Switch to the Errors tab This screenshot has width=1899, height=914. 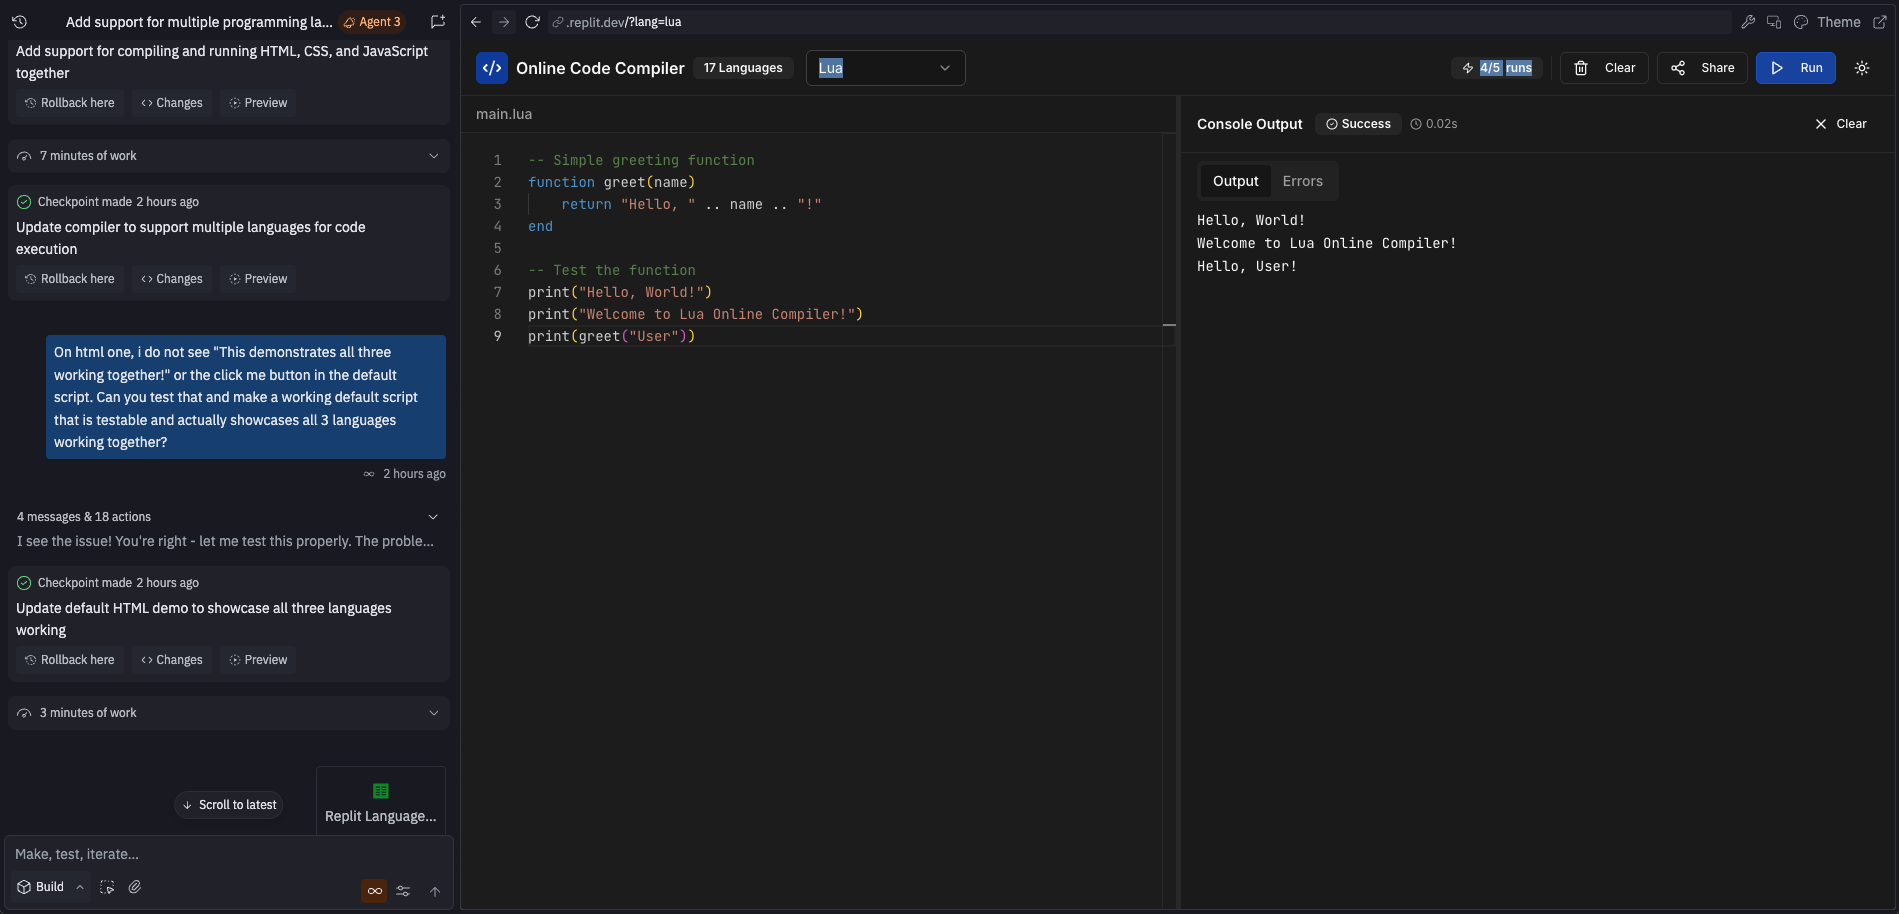(1302, 181)
